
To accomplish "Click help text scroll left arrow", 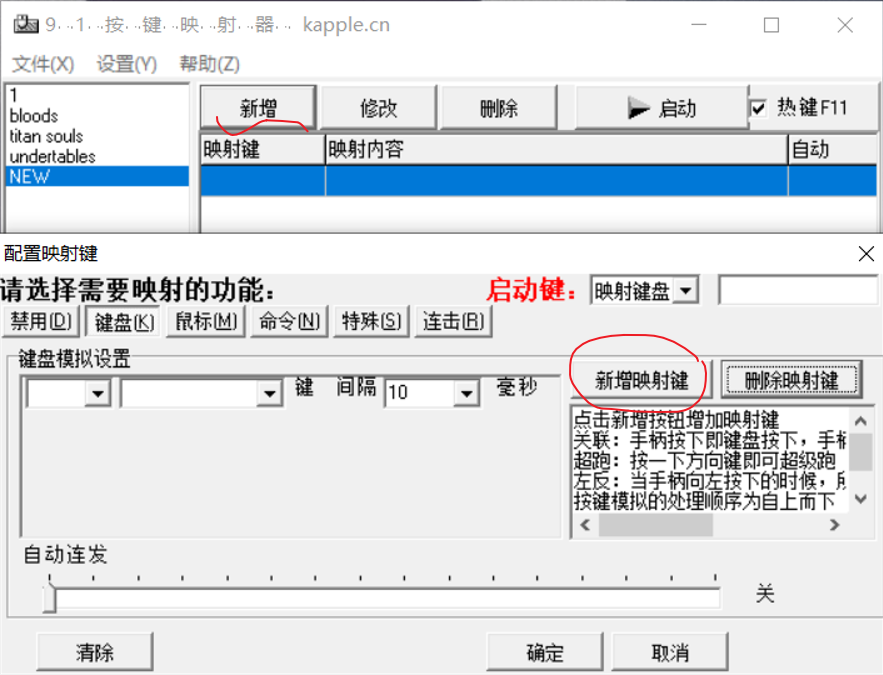I will (586, 525).
